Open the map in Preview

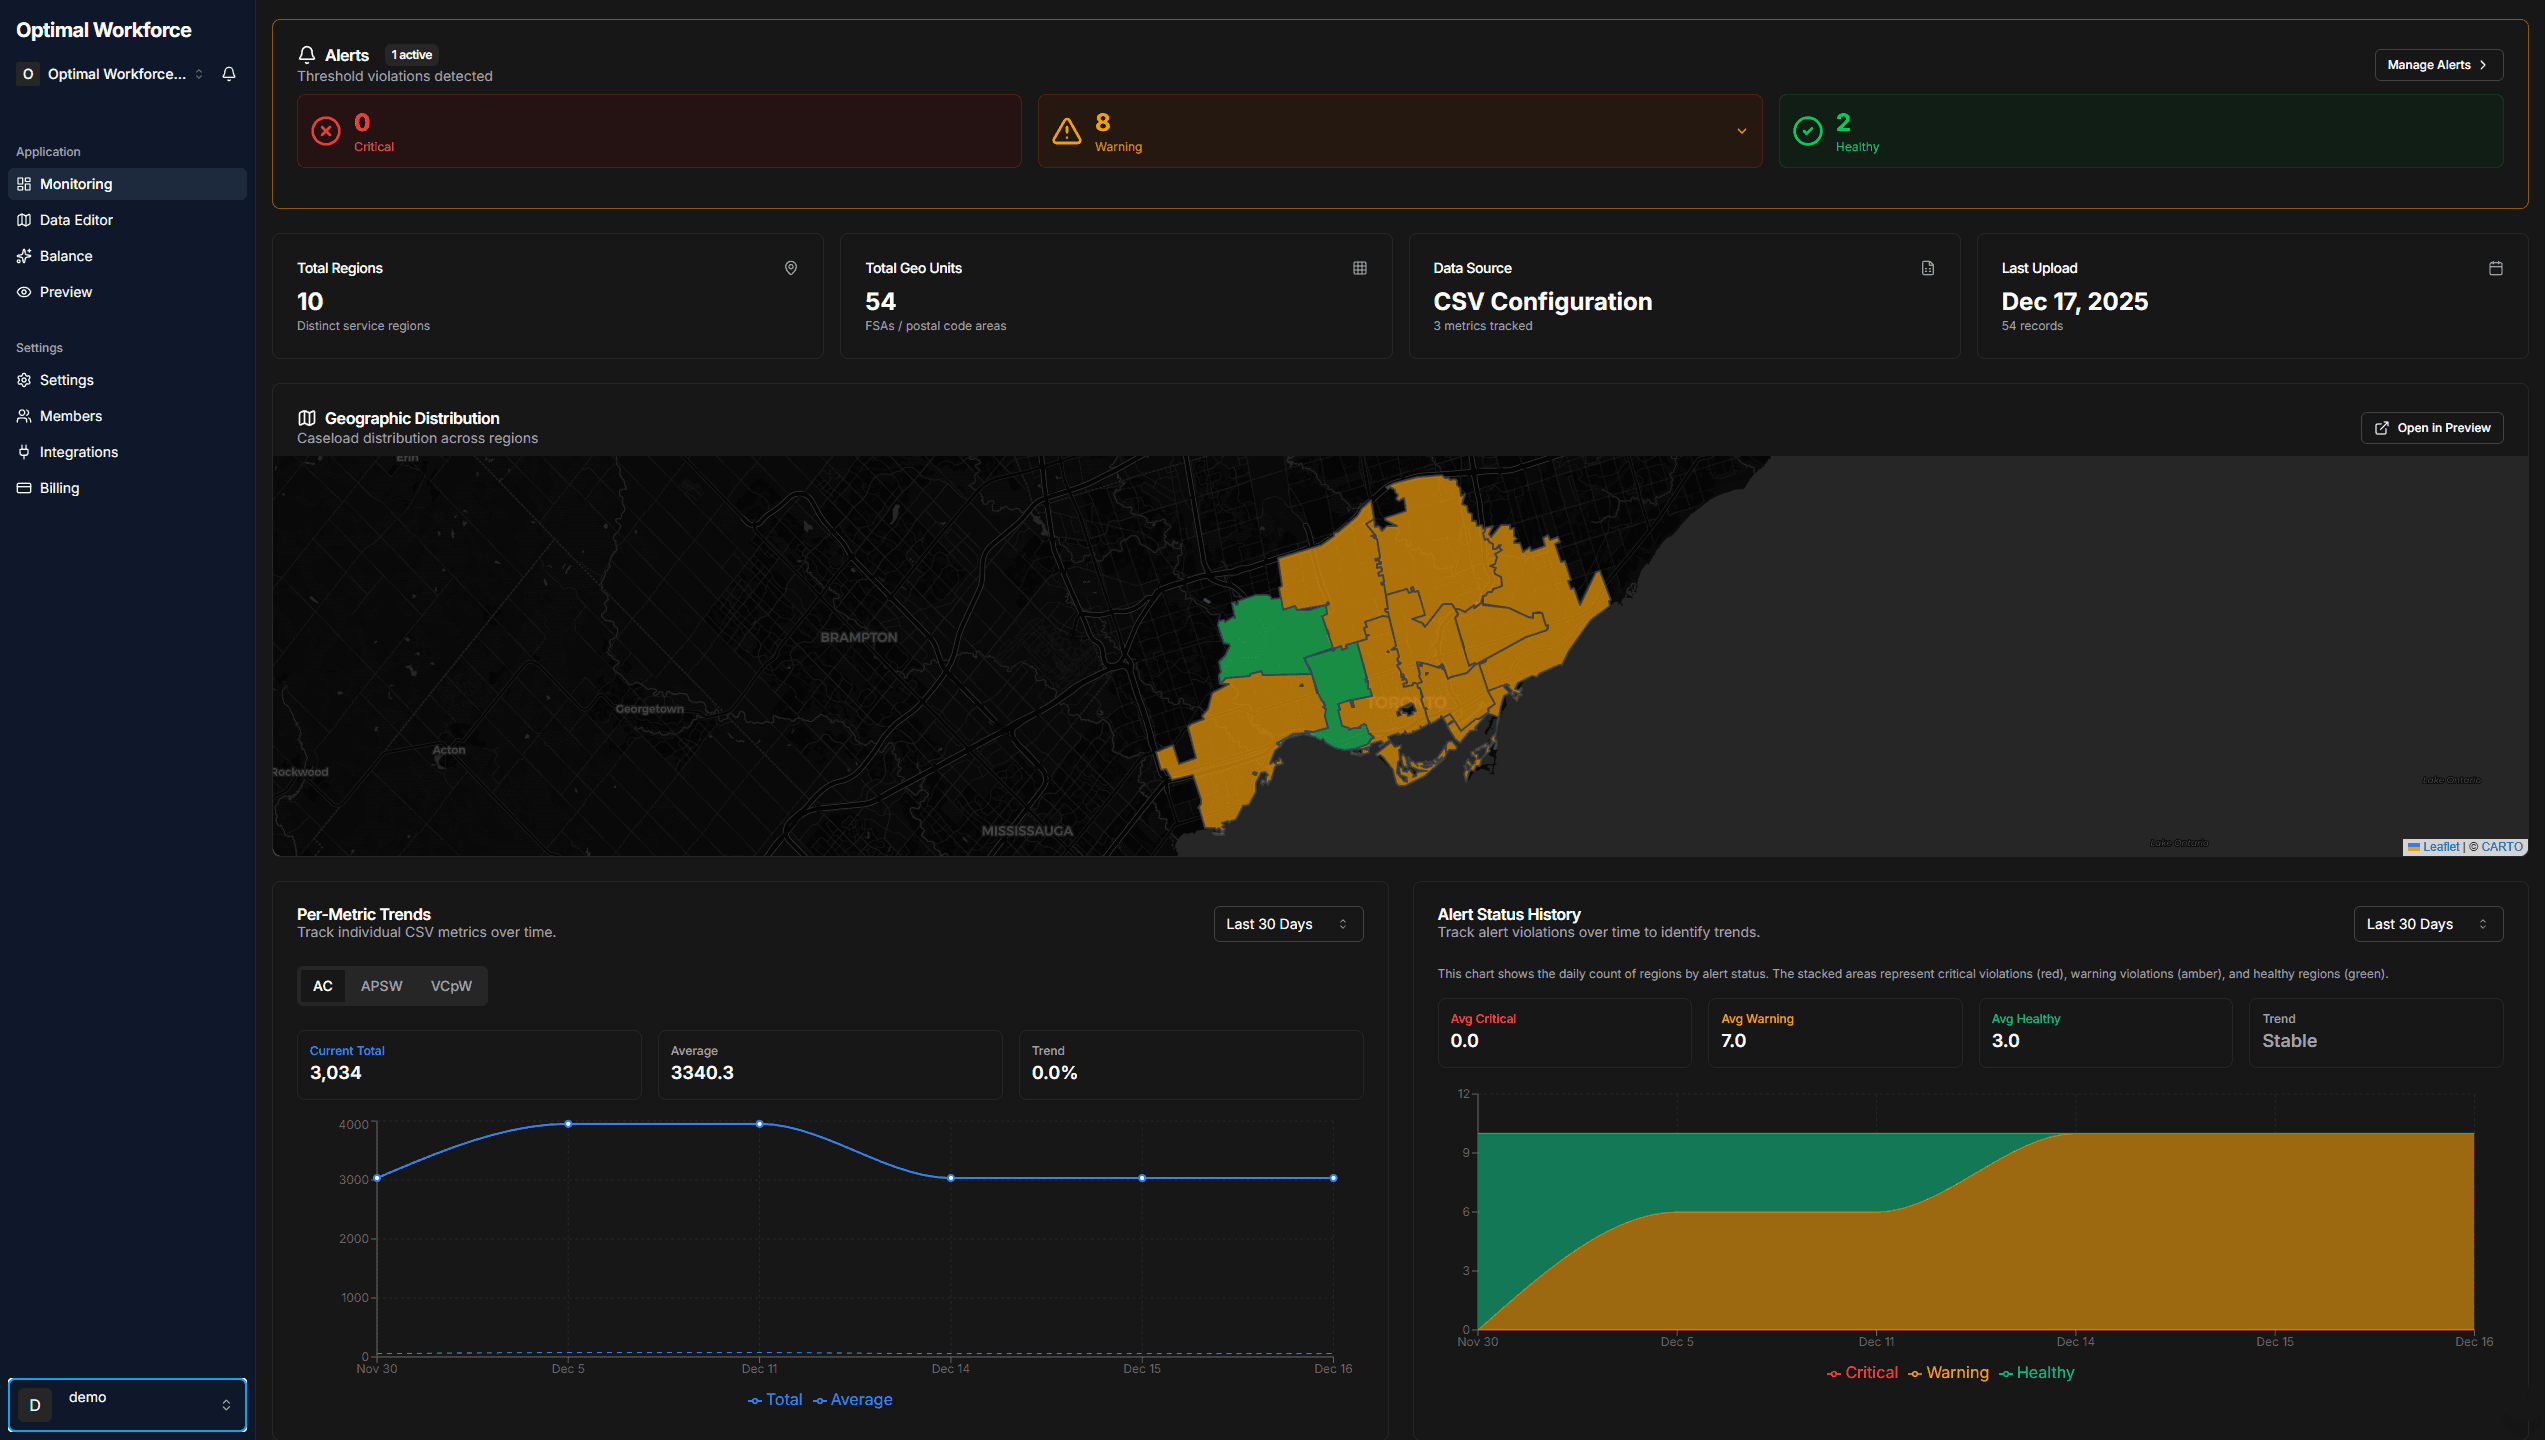(x=2431, y=428)
